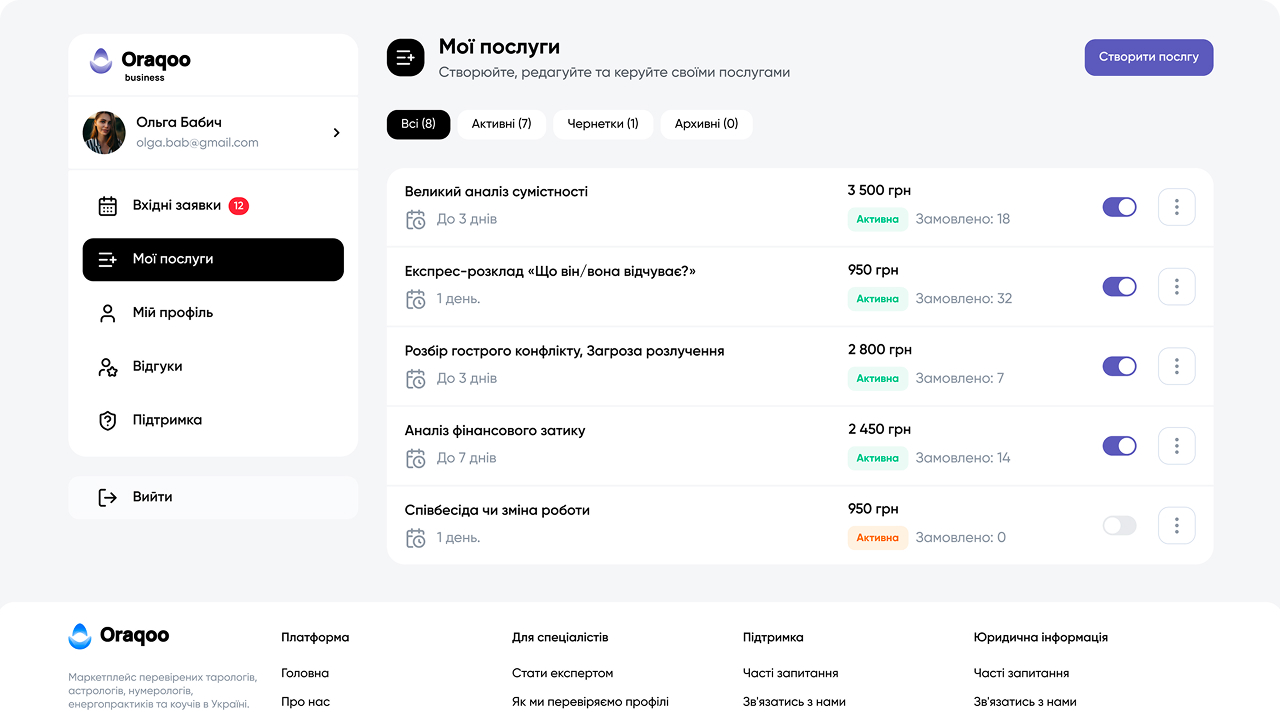1280x720 pixels.
Task: Open Мій профіль sidebar item
Action: pos(213,313)
